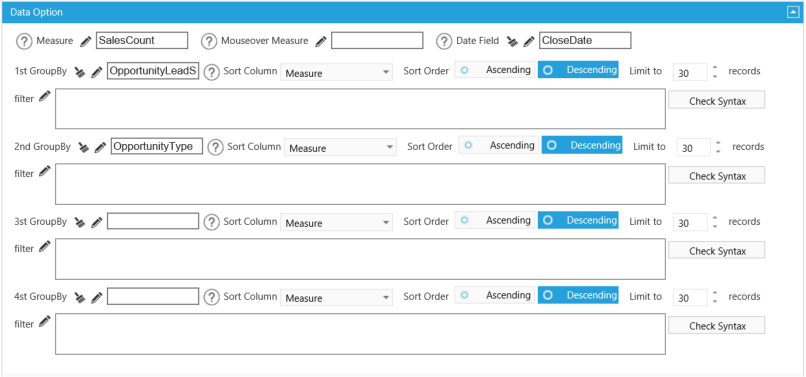Screen dimensions: 806x377
Task: Choose Ascending for 4st GroupBy sort order
Action: [x=494, y=295]
